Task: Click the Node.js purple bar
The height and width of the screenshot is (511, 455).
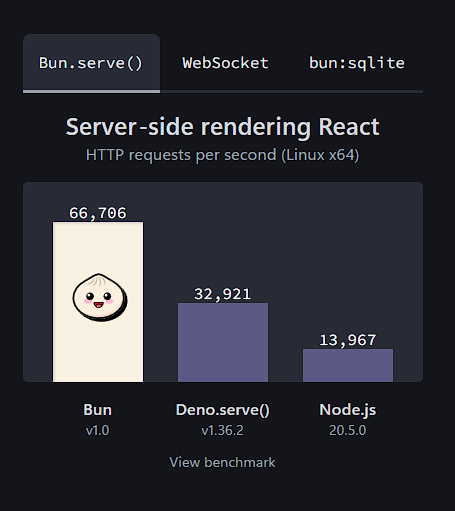Action: click(x=348, y=365)
